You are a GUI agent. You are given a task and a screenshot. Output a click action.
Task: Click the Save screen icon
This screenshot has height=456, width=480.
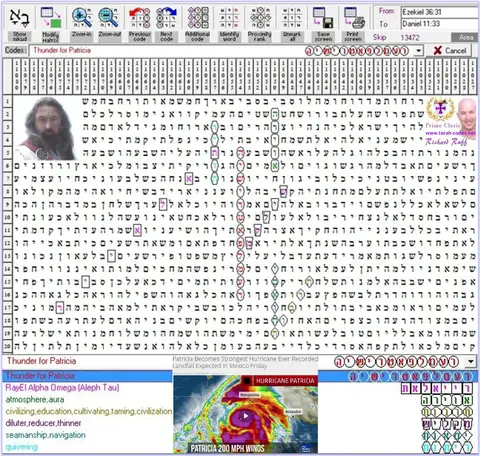(x=323, y=18)
